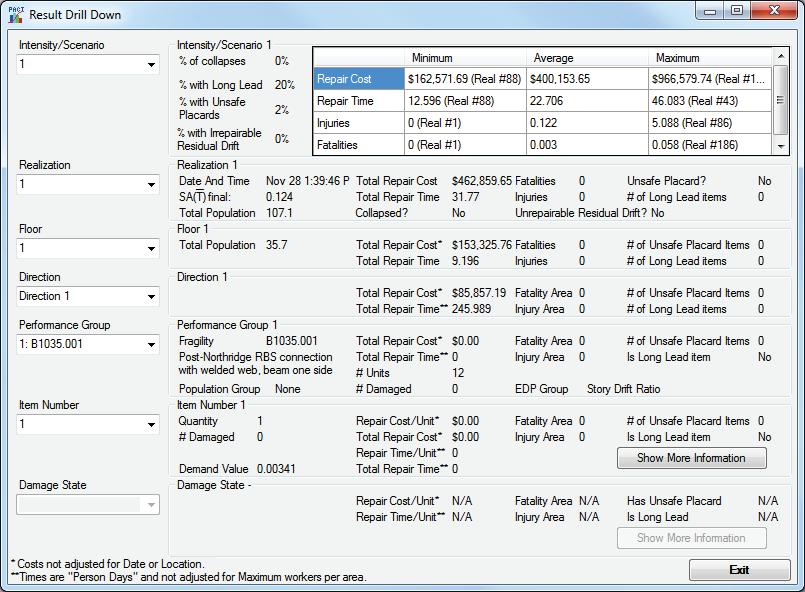Image resolution: width=805 pixels, height=592 pixels.
Task: Click cell $966,579.74 maximum repair cost
Action: tap(710, 79)
